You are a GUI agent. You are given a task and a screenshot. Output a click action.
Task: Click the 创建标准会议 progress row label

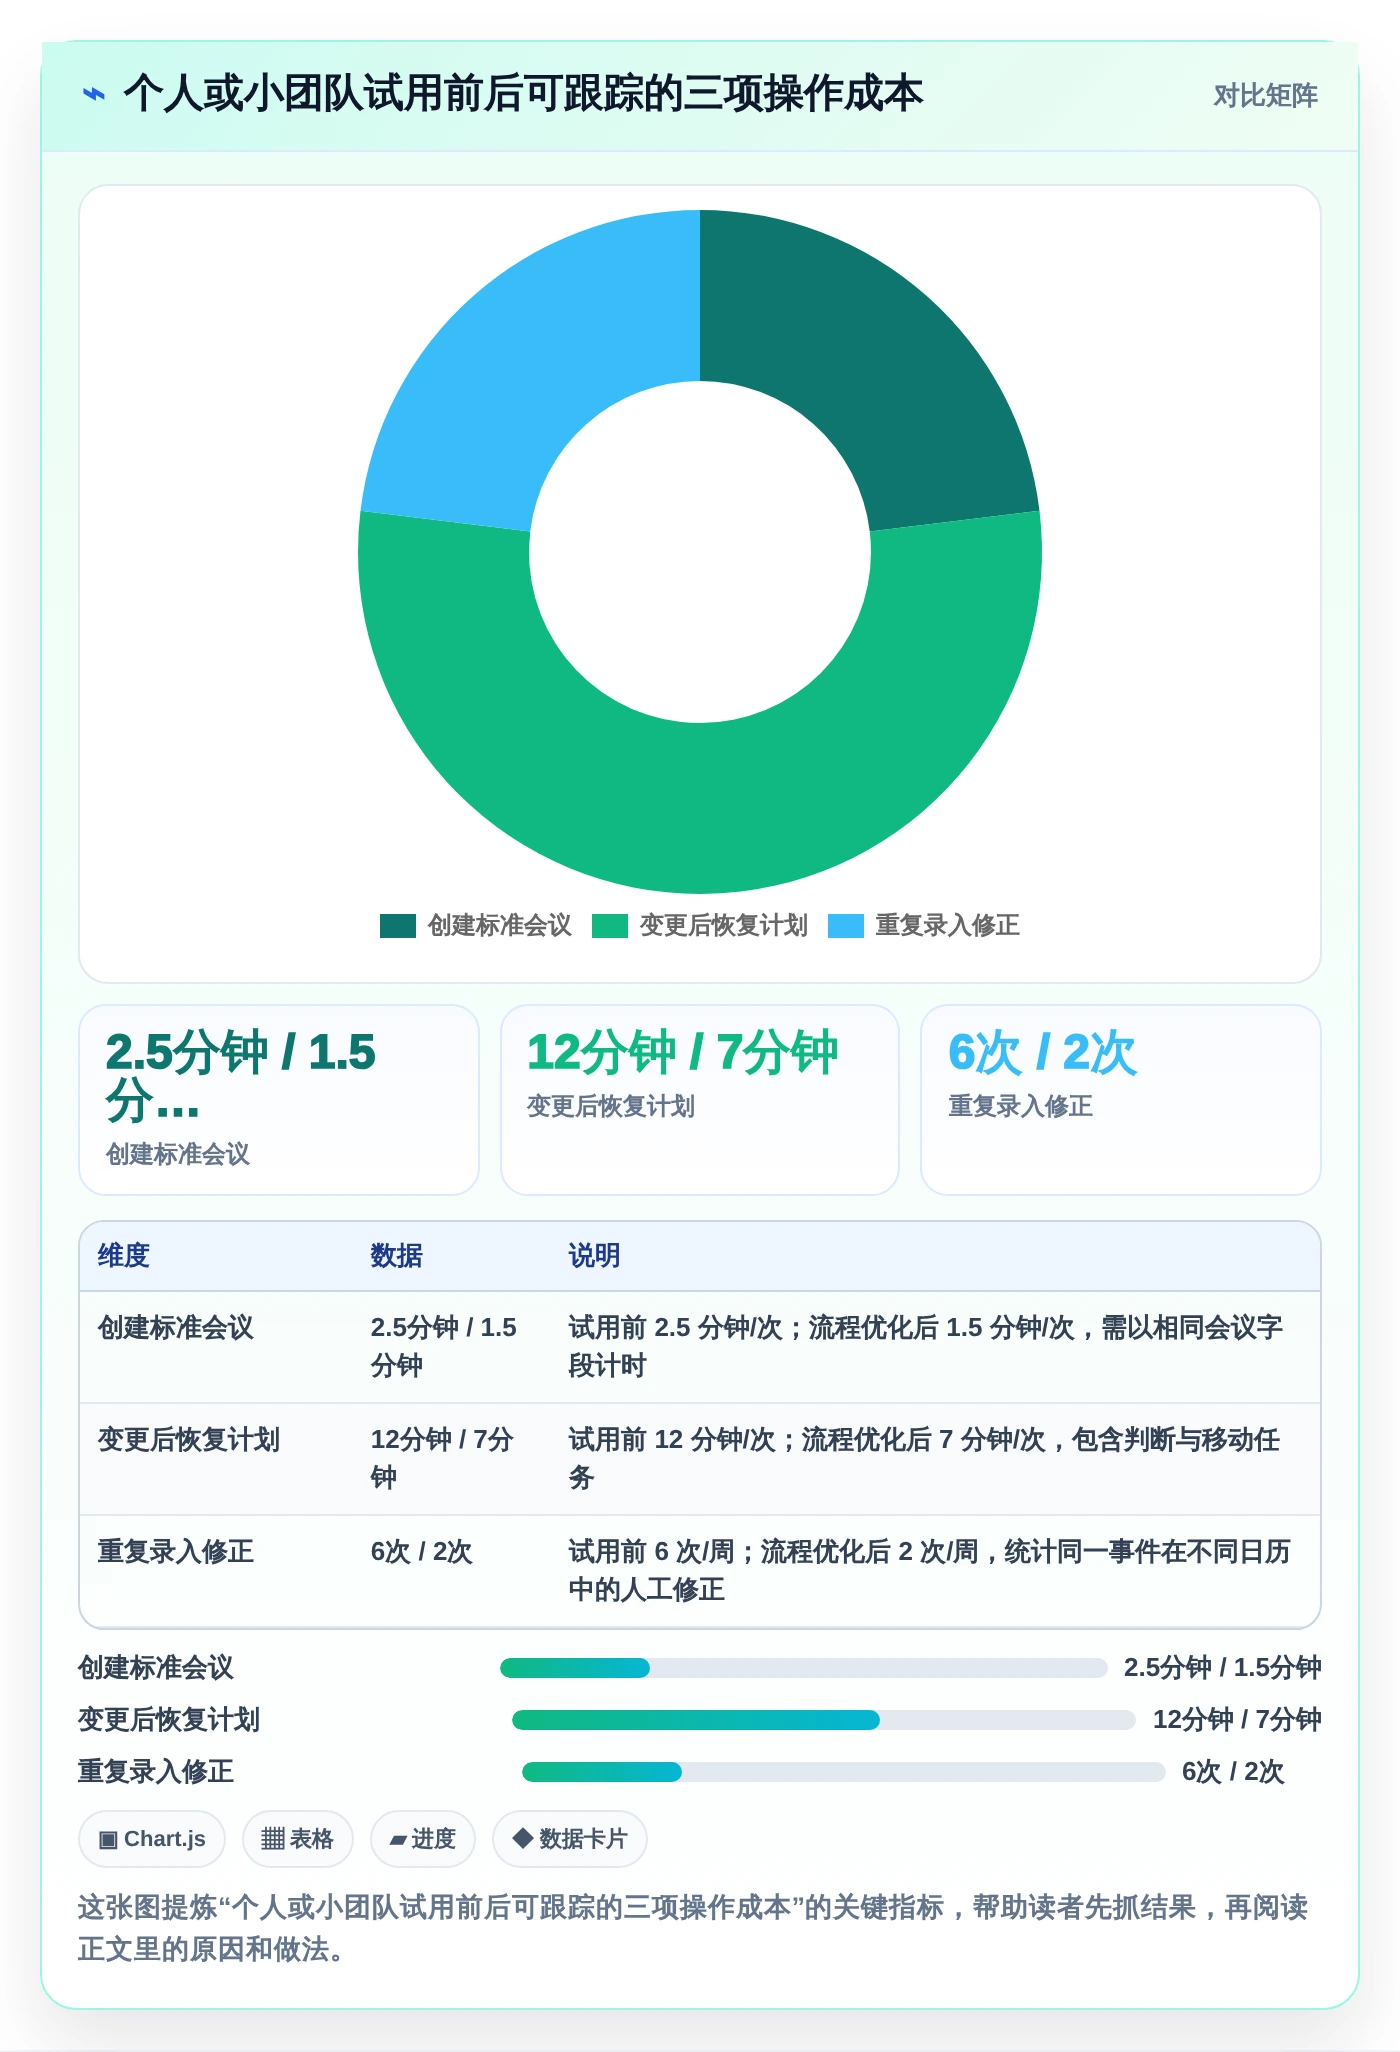(x=156, y=1668)
